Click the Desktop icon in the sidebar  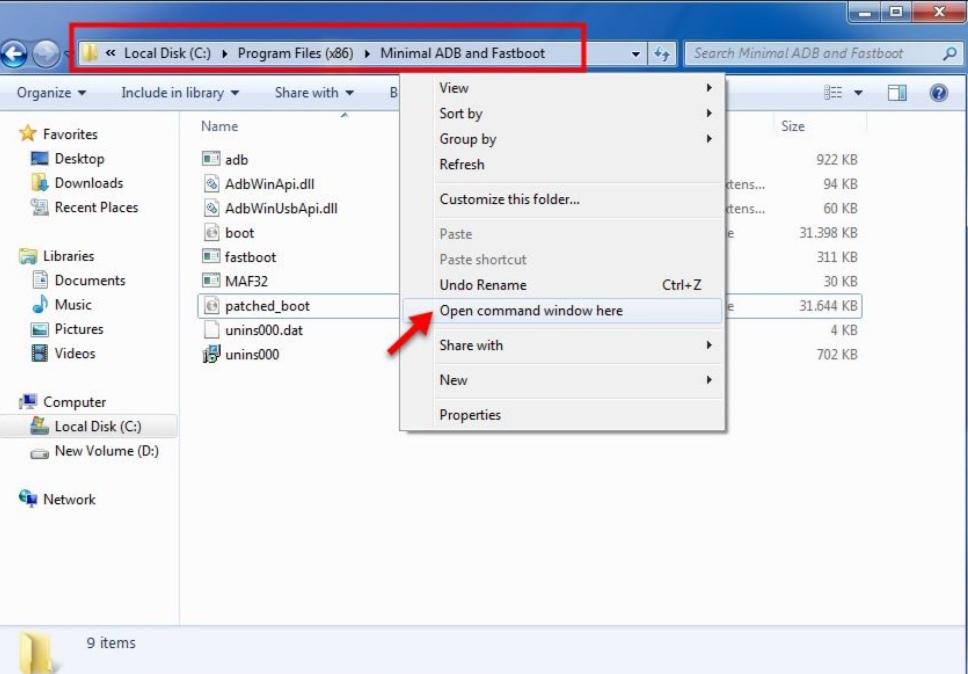click(x=40, y=159)
